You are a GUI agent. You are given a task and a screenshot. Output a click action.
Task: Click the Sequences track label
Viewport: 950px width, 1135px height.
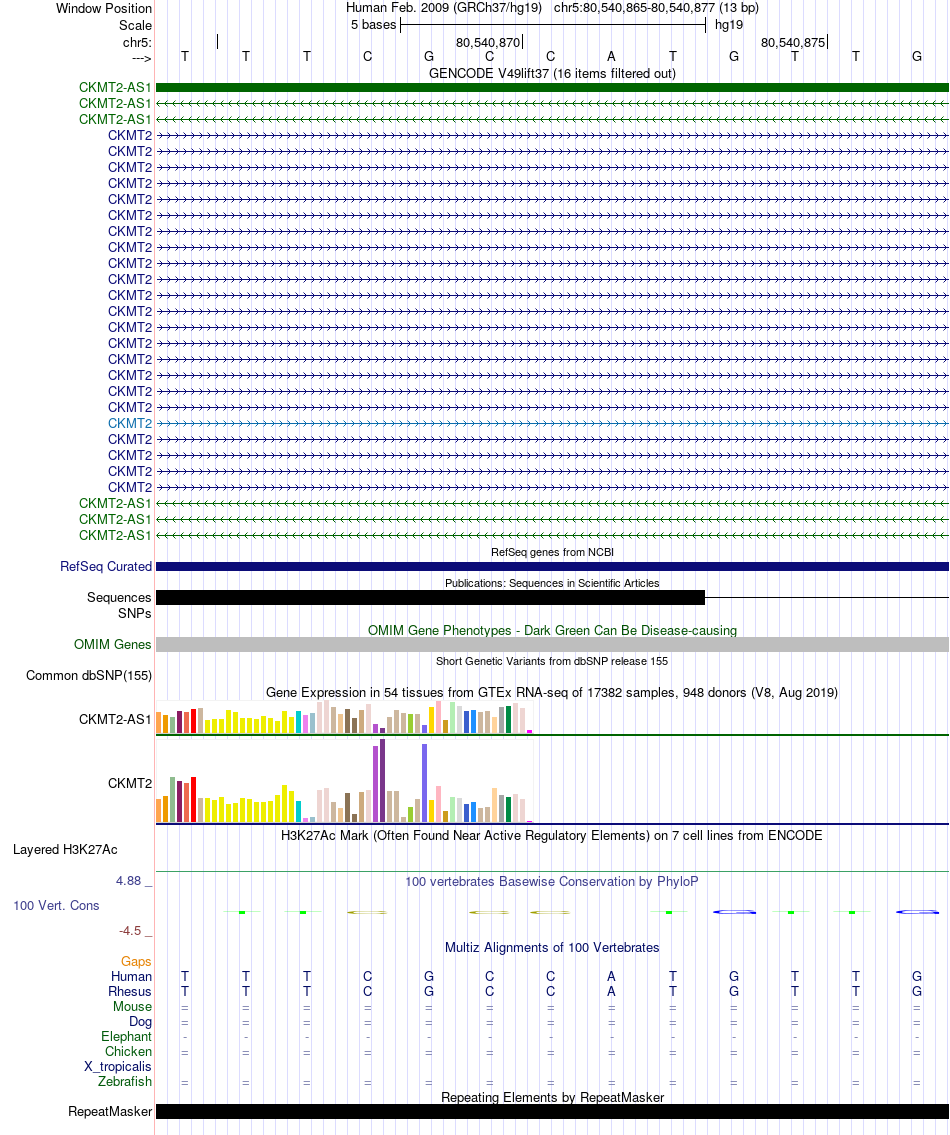pos(119,598)
